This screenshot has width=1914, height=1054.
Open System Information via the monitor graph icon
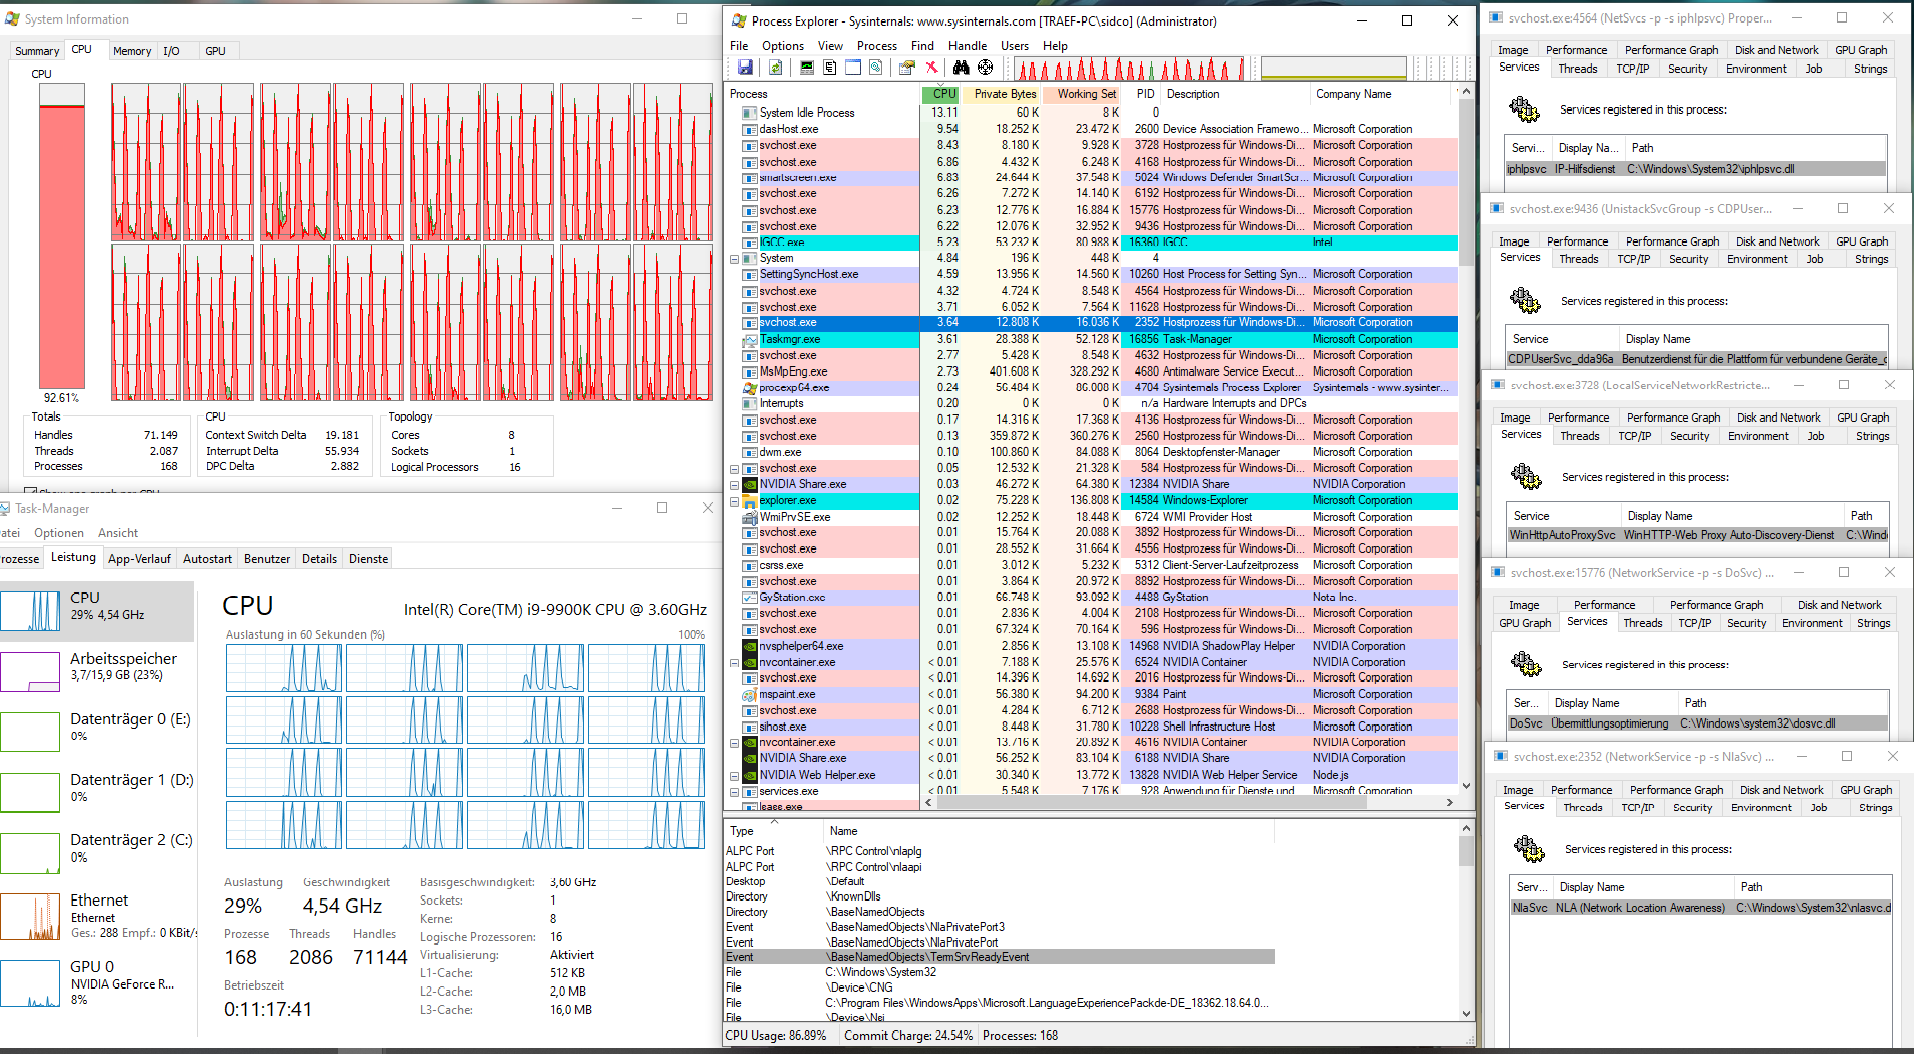pyautogui.click(x=806, y=67)
